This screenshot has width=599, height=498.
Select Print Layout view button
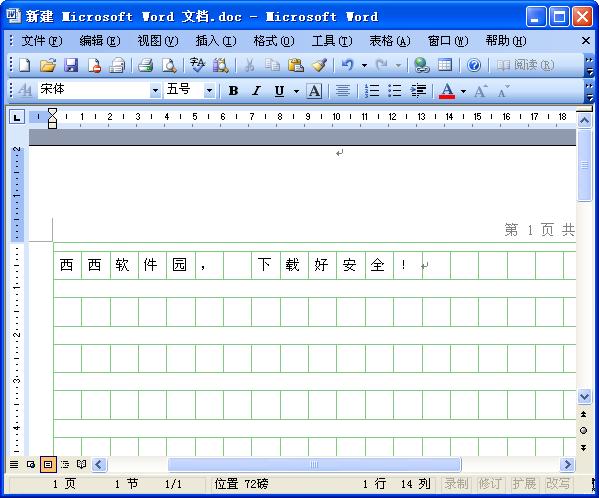tap(48, 464)
